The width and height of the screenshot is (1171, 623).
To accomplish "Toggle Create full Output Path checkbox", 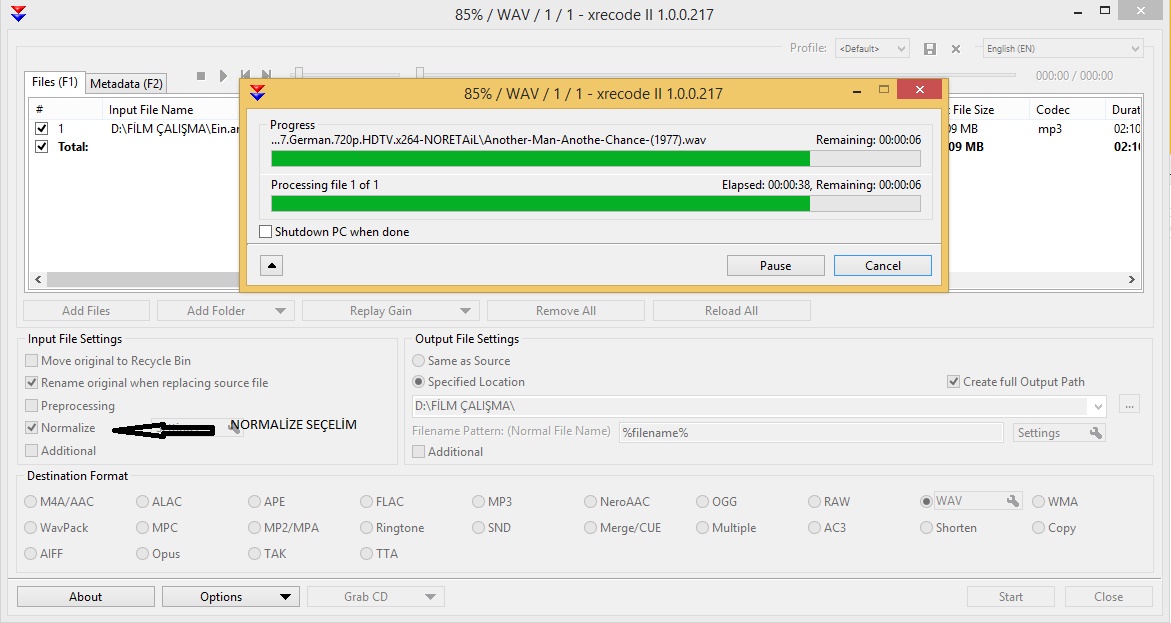I will pos(954,382).
